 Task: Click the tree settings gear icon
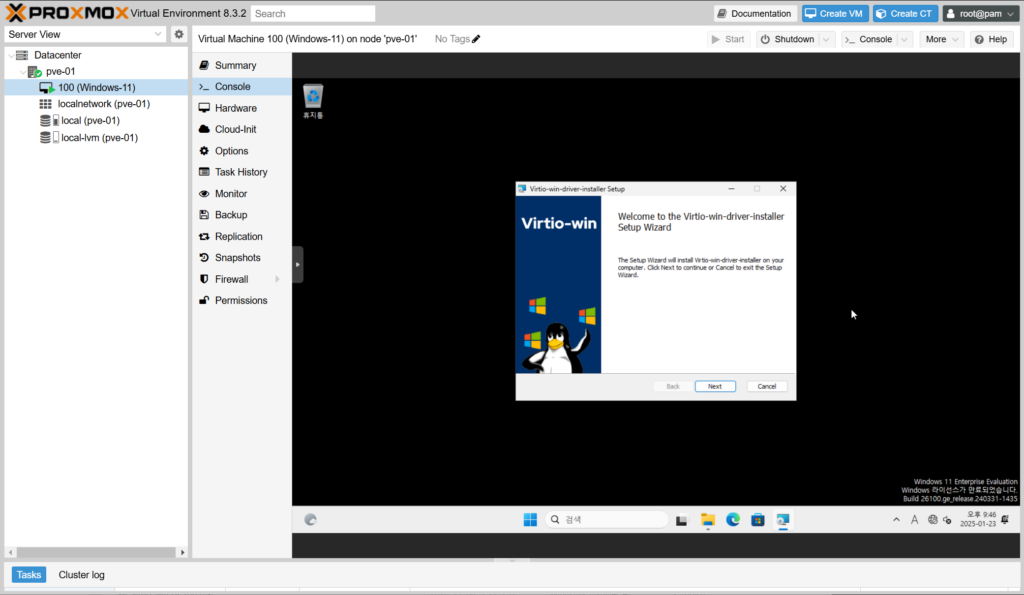click(x=179, y=34)
